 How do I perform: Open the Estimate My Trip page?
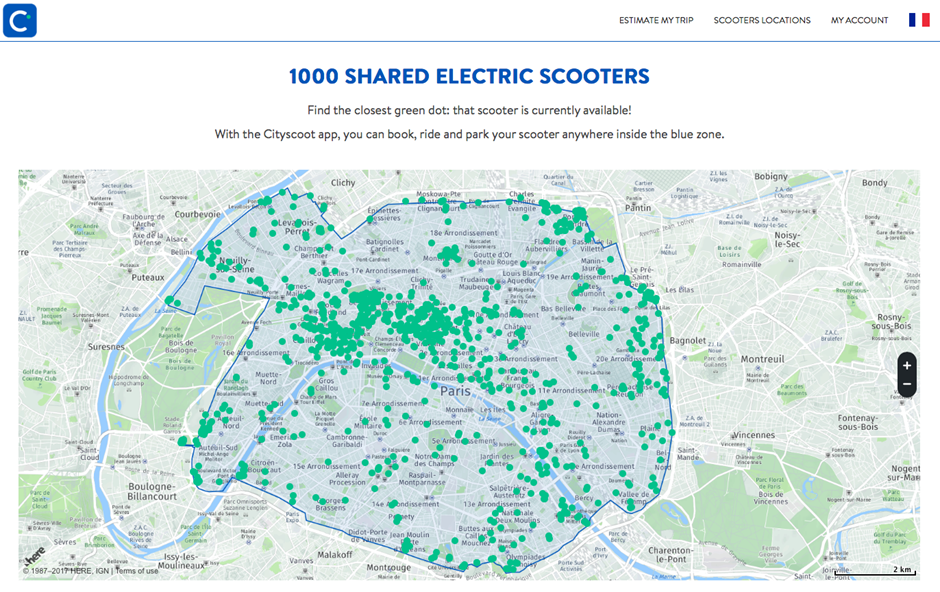(x=656, y=20)
